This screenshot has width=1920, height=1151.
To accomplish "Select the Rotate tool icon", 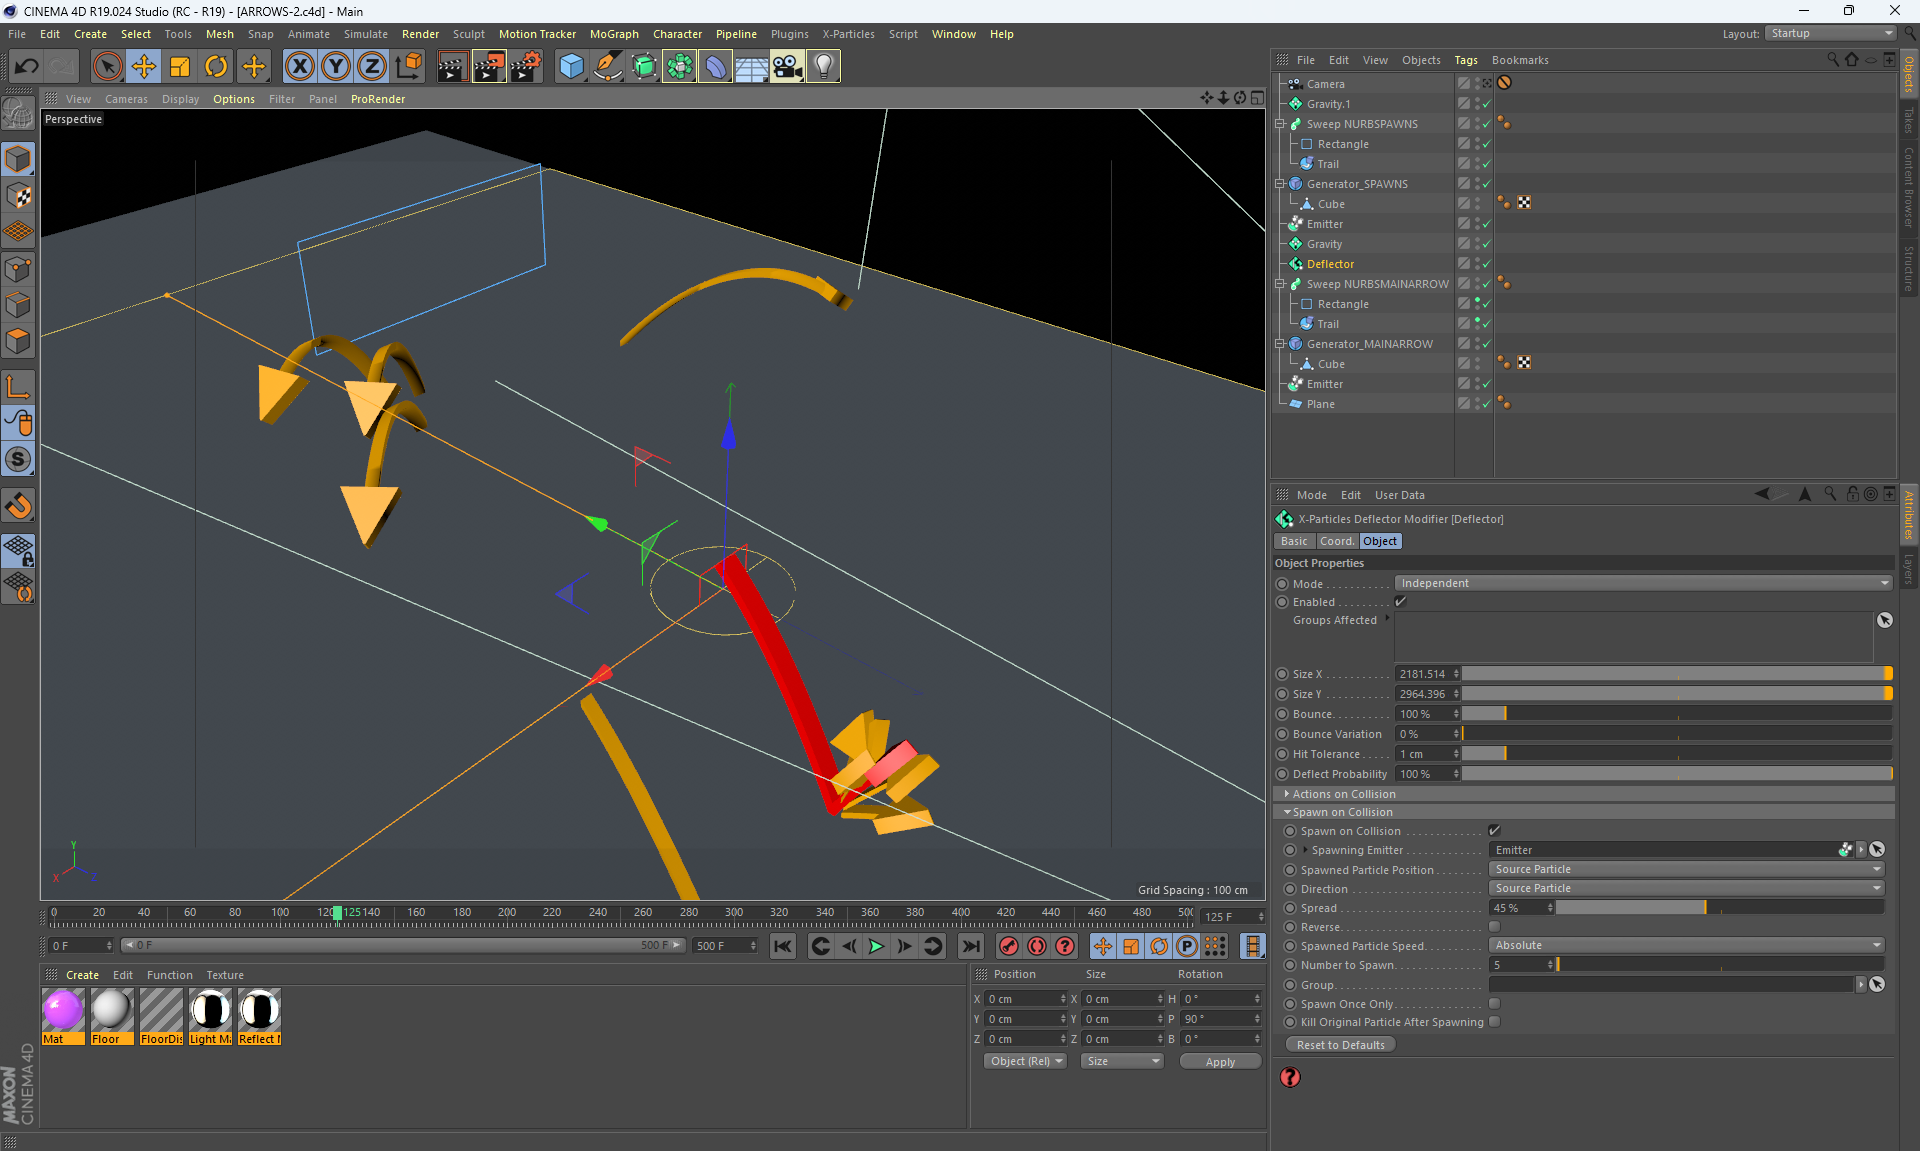I will [216, 67].
